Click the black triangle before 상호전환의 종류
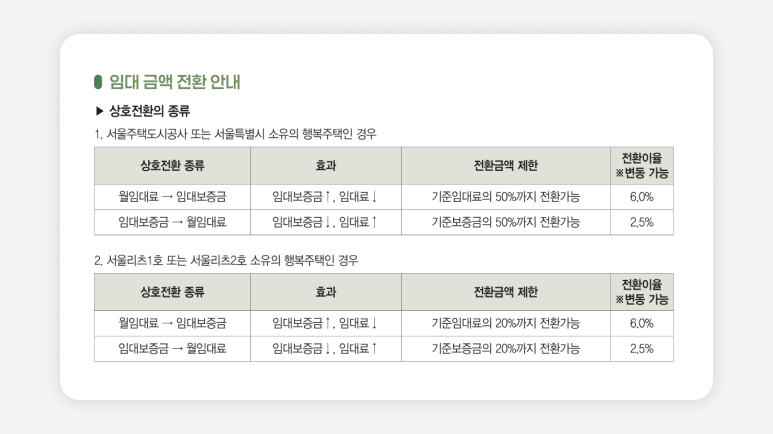The image size is (773, 434). pos(100,111)
